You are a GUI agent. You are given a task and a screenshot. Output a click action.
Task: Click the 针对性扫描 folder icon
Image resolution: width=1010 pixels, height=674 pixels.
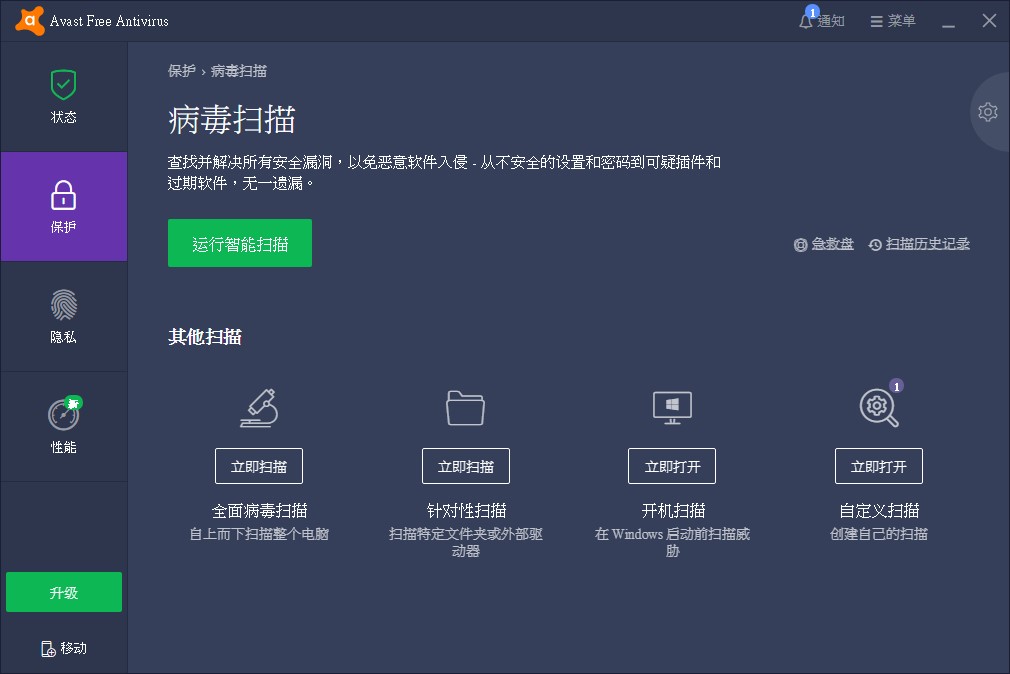tap(465, 408)
